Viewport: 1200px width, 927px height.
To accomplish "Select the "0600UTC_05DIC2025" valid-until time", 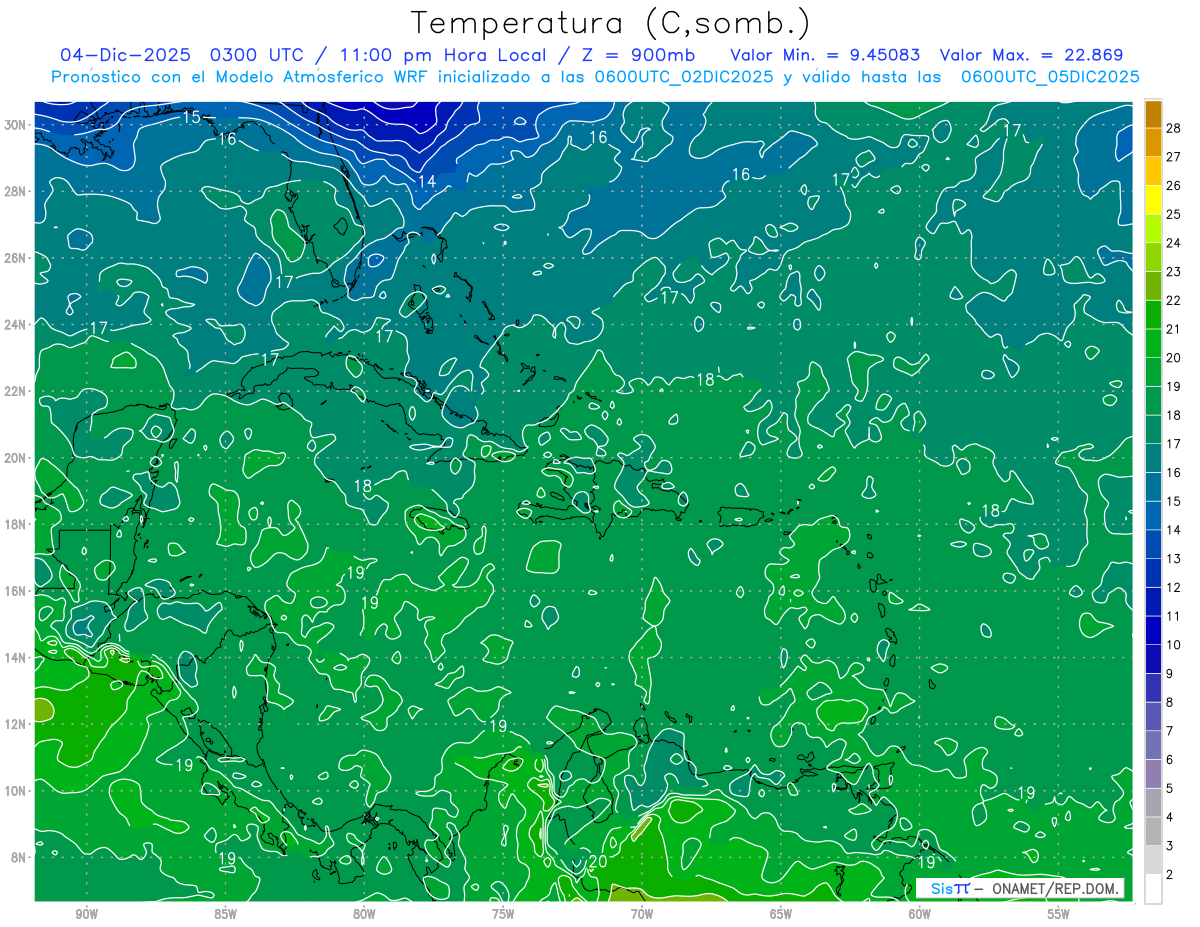I will pos(1050,77).
